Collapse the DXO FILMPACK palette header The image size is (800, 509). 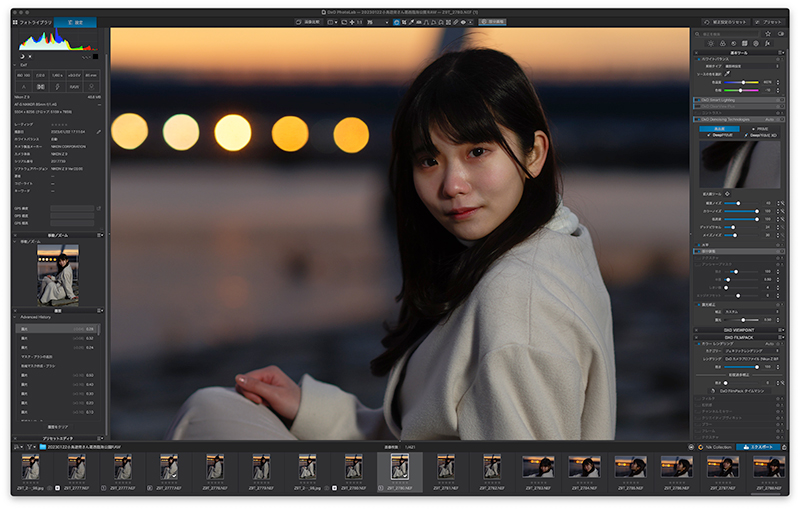(x=738, y=337)
